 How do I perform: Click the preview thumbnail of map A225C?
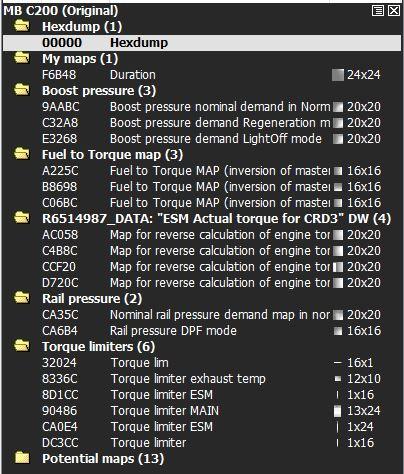pyautogui.click(x=338, y=171)
